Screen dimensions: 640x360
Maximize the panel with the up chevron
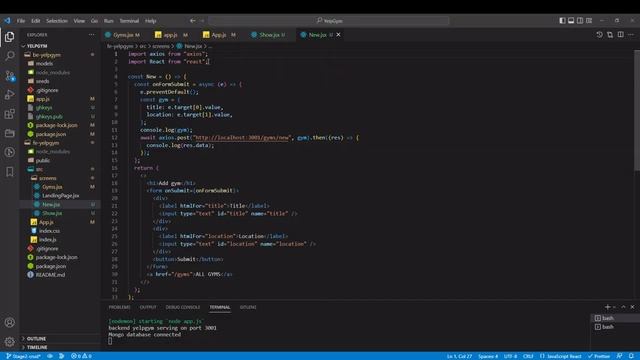tap(623, 307)
